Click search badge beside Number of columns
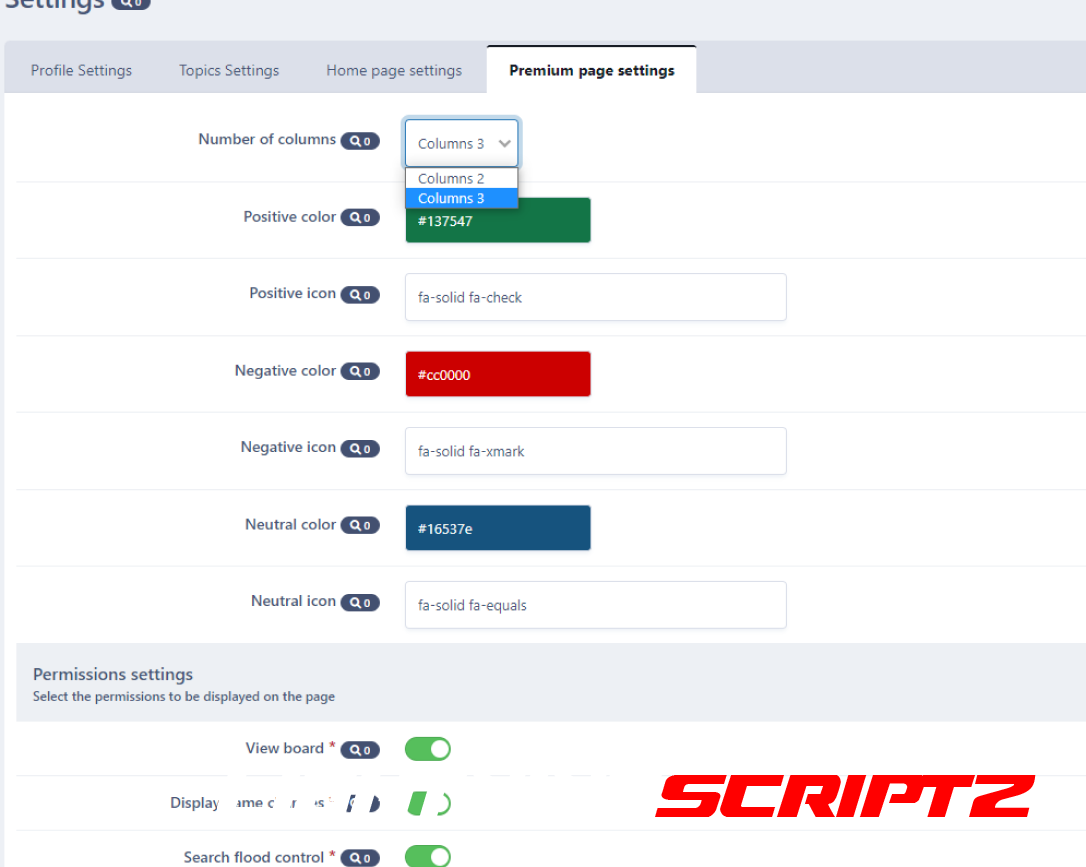The height and width of the screenshot is (867, 1086). pyautogui.click(x=360, y=141)
